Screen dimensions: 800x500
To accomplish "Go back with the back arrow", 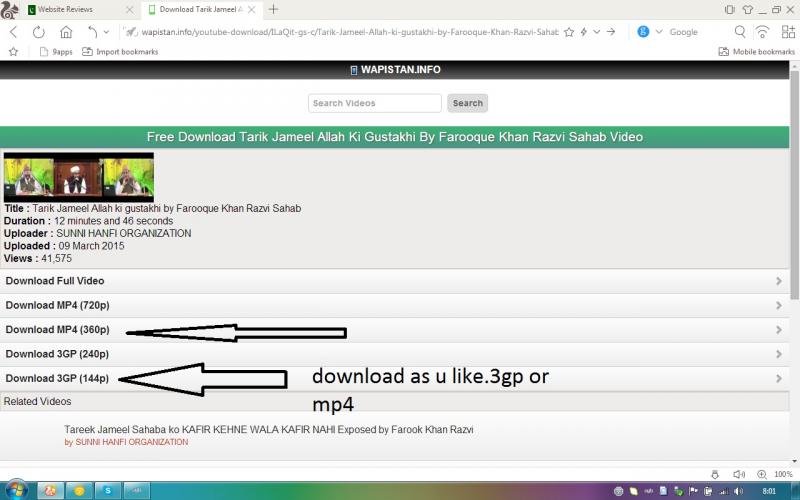I will click(14, 32).
